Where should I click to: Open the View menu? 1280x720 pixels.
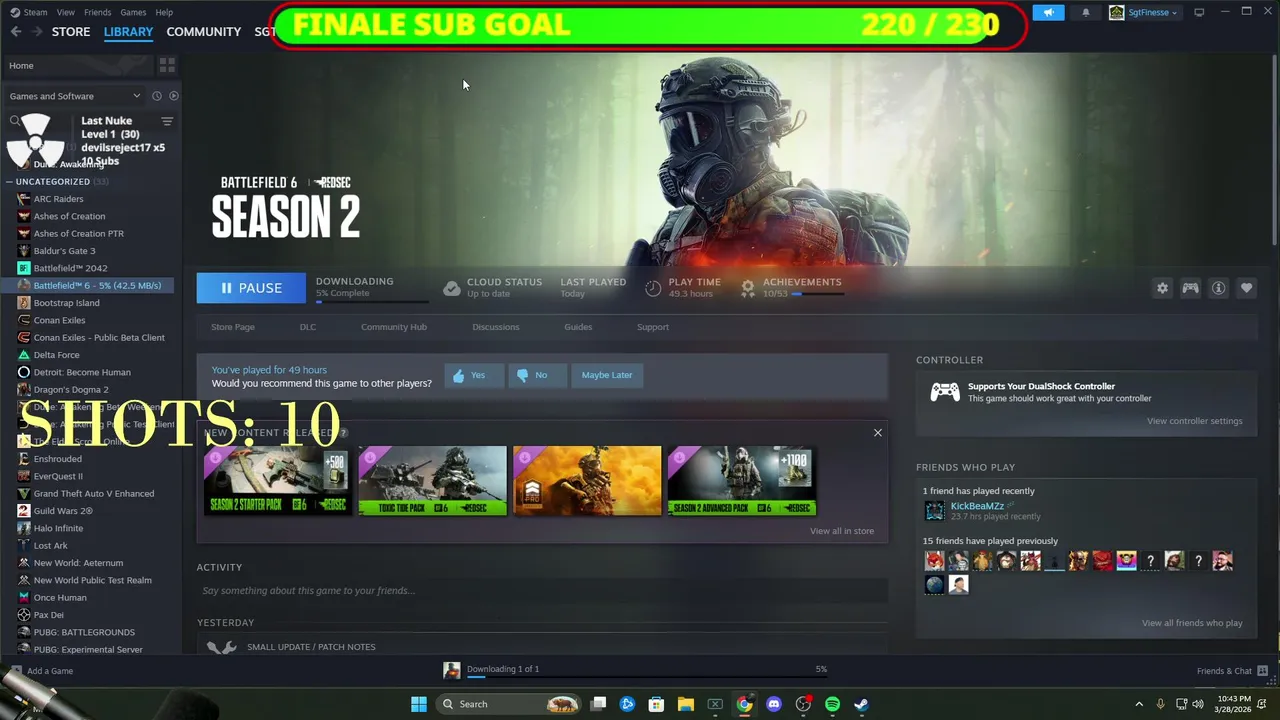66,12
